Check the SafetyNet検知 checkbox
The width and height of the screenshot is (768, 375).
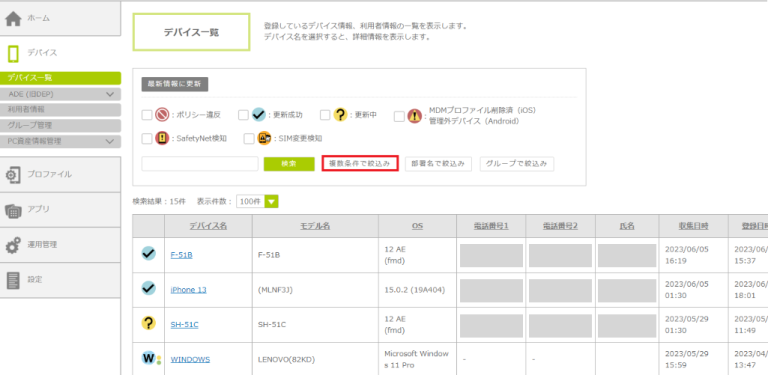coord(147,139)
